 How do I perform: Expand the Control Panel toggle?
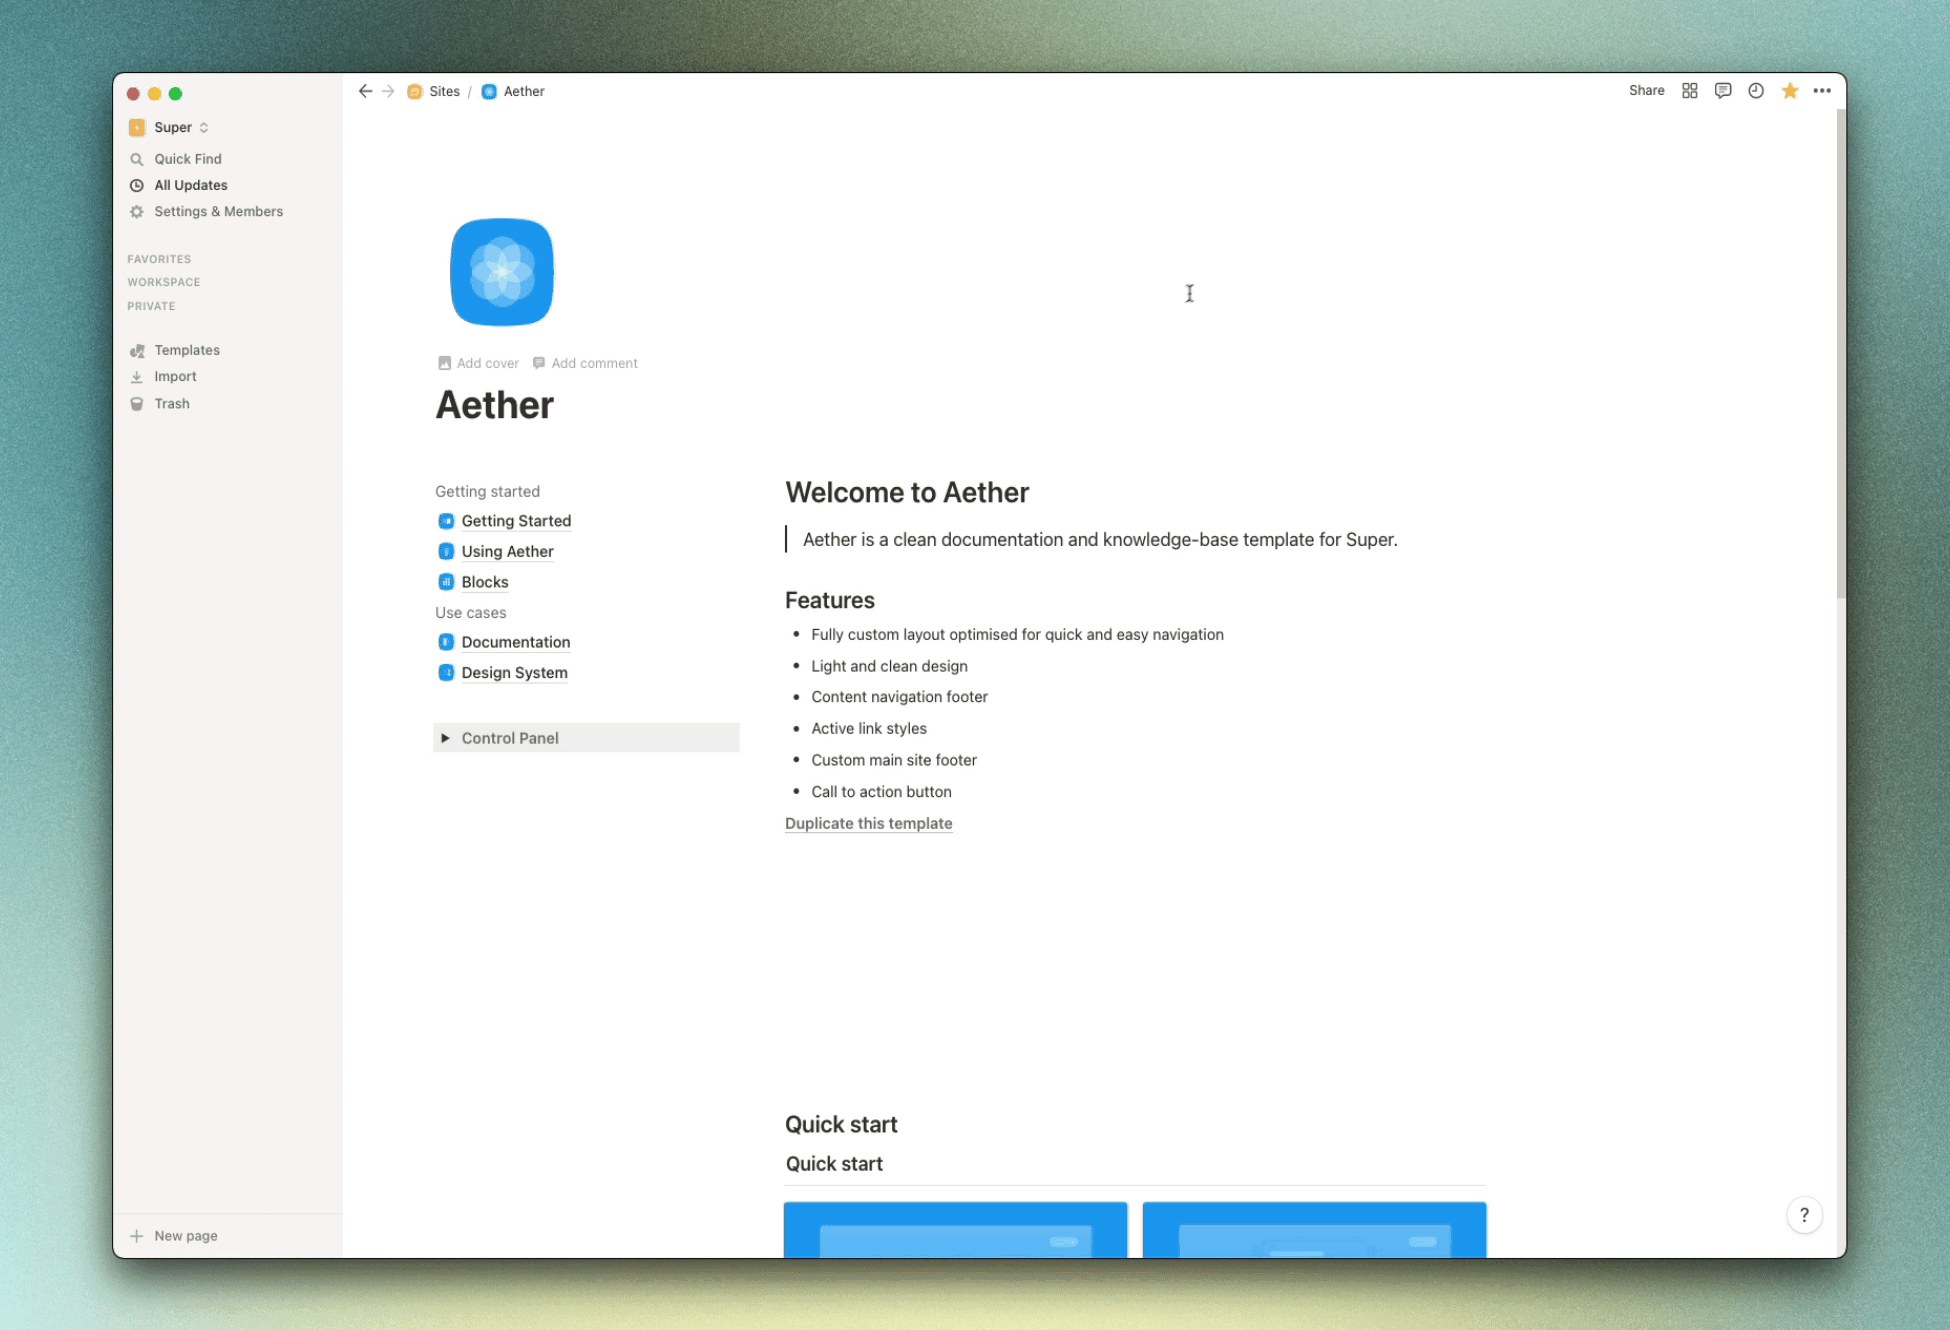445,738
